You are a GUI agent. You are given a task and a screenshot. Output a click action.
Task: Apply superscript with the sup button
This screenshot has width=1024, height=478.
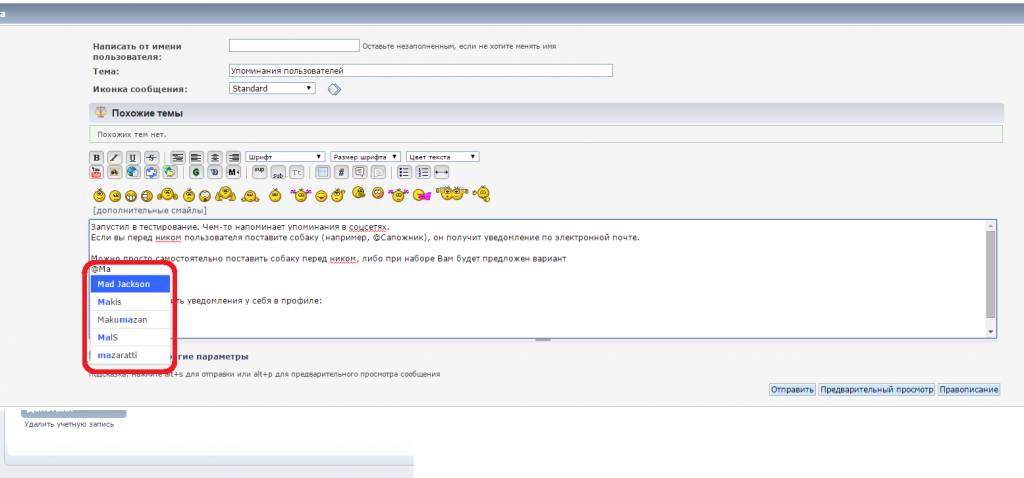(259, 172)
